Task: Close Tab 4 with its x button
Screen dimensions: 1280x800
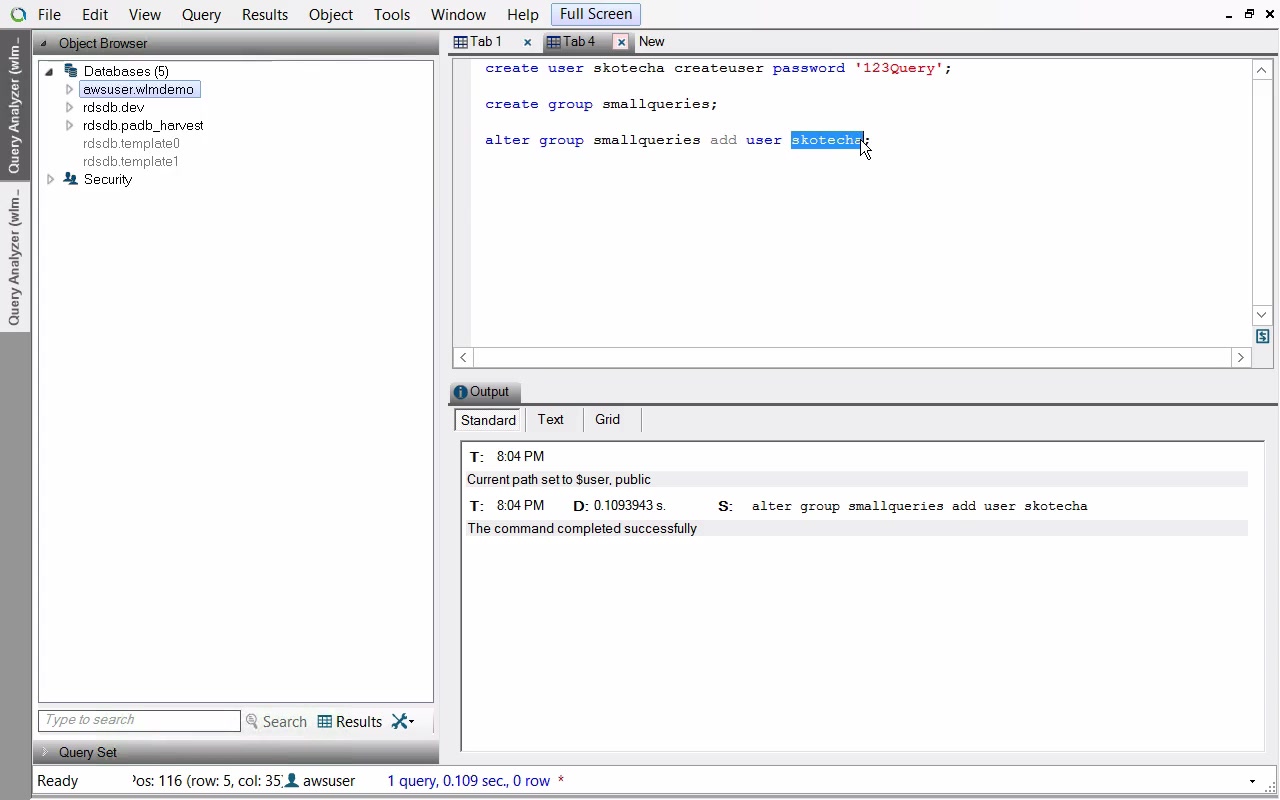Action: coord(621,42)
